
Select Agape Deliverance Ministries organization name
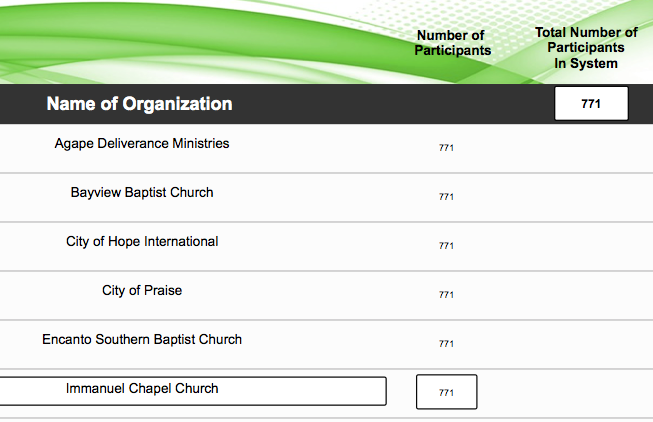tap(142, 144)
